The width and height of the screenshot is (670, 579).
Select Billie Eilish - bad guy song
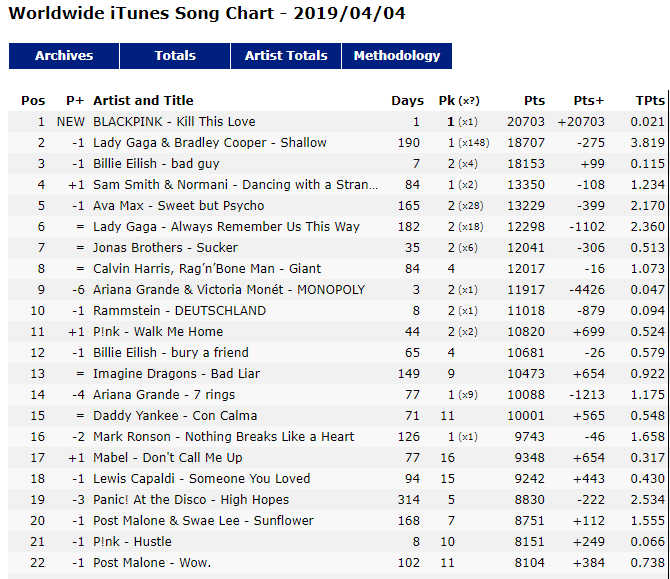click(x=156, y=164)
